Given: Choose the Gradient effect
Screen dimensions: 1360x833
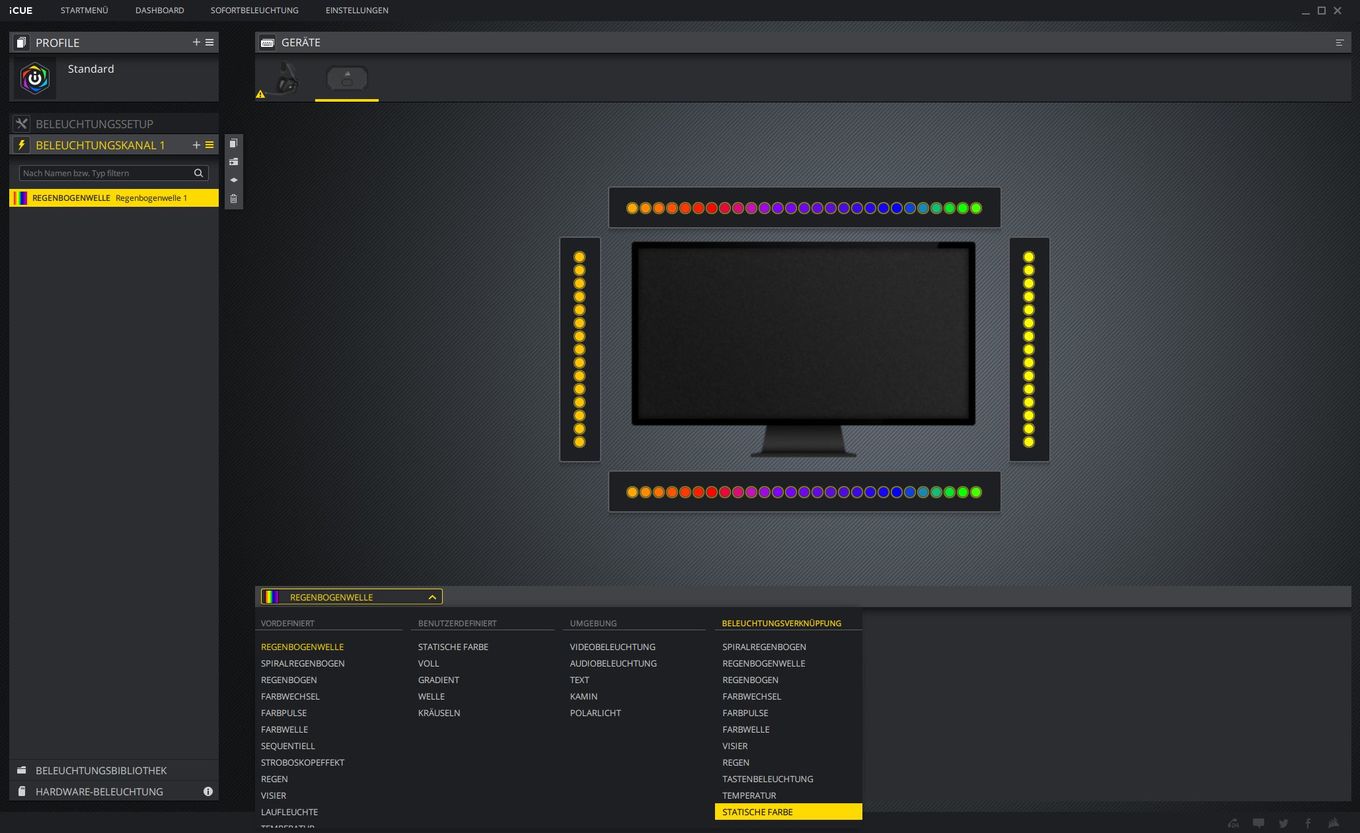Looking at the screenshot, I should pyautogui.click(x=439, y=680).
